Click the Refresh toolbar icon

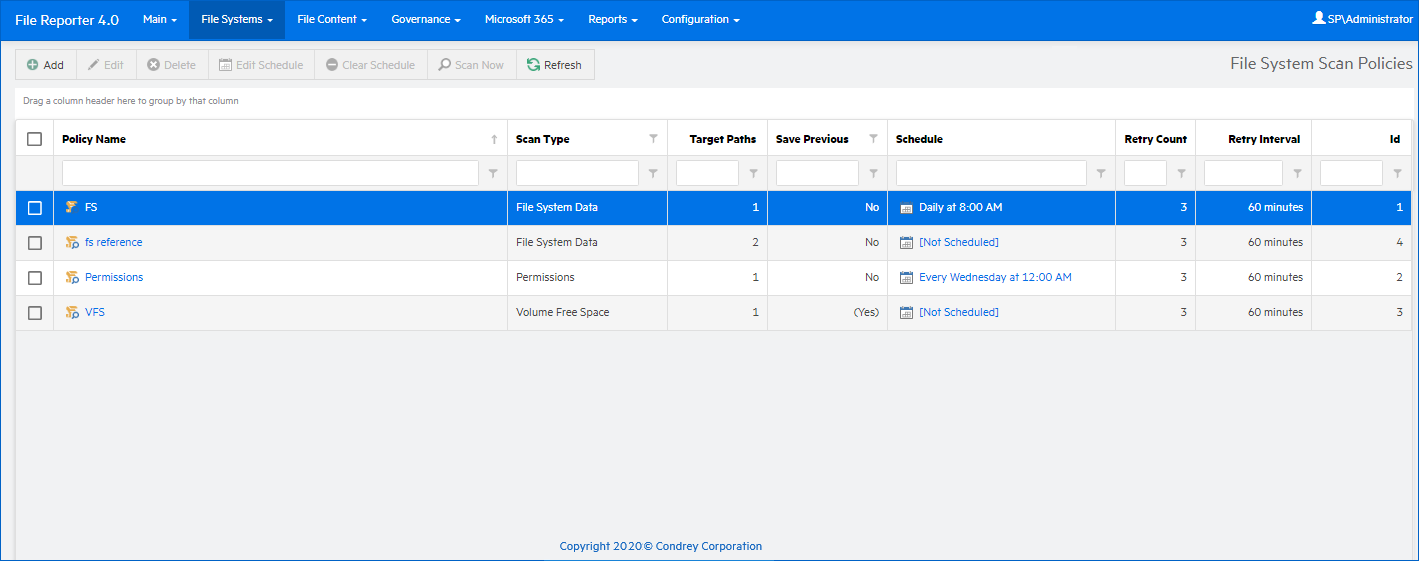pyautogui.click(x=534, y=65)
